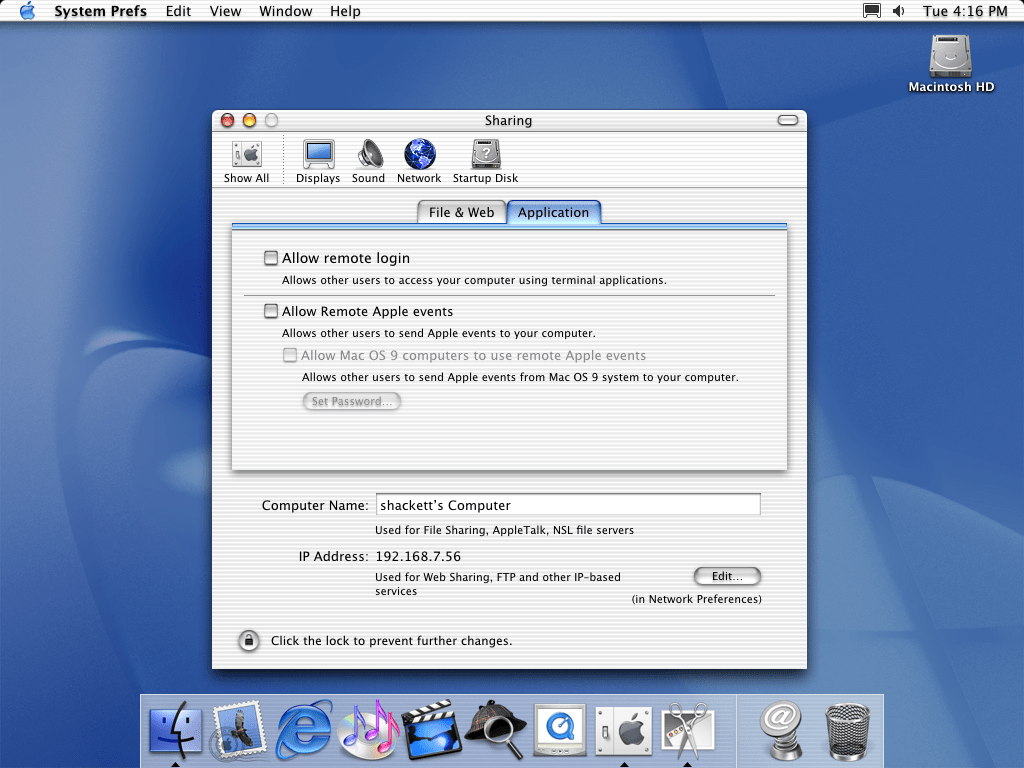Open the Window menu in menu bar
The width and height of the screenshot is (1024, 768).
click(x=285, y=11)
